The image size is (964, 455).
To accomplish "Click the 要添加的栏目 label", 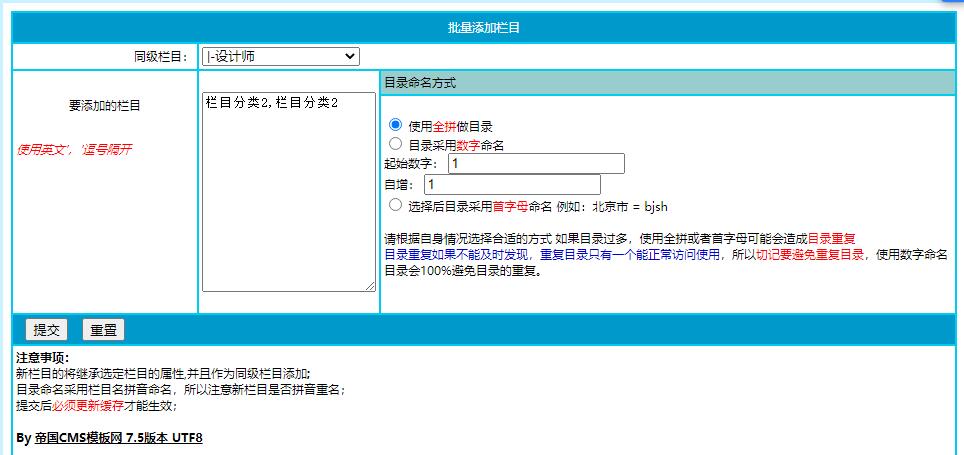I will coord(104,105).
